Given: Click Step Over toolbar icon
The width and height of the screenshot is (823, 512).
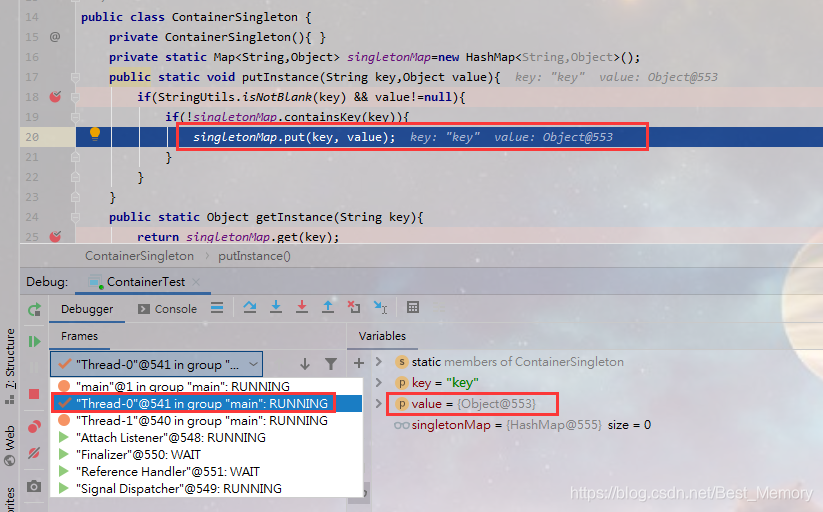Looking at the screenshot, I should point(250,307).
